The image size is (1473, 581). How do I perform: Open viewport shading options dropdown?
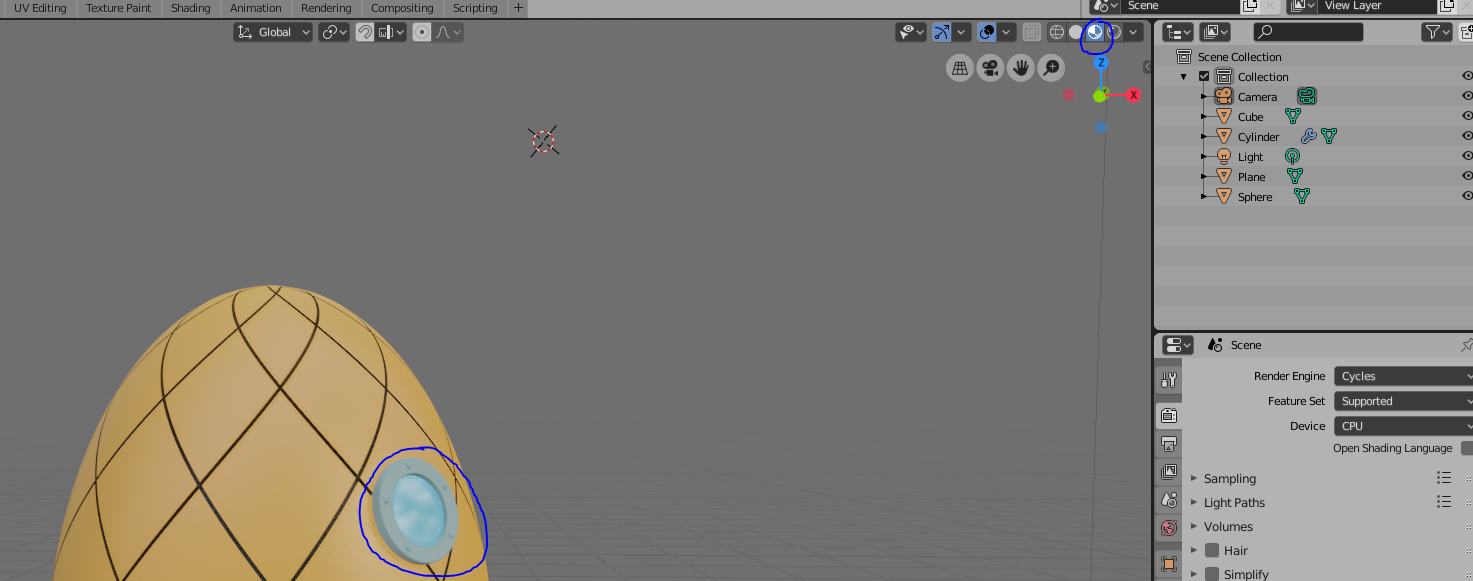pyautogui.click(x=1133, y=32)
